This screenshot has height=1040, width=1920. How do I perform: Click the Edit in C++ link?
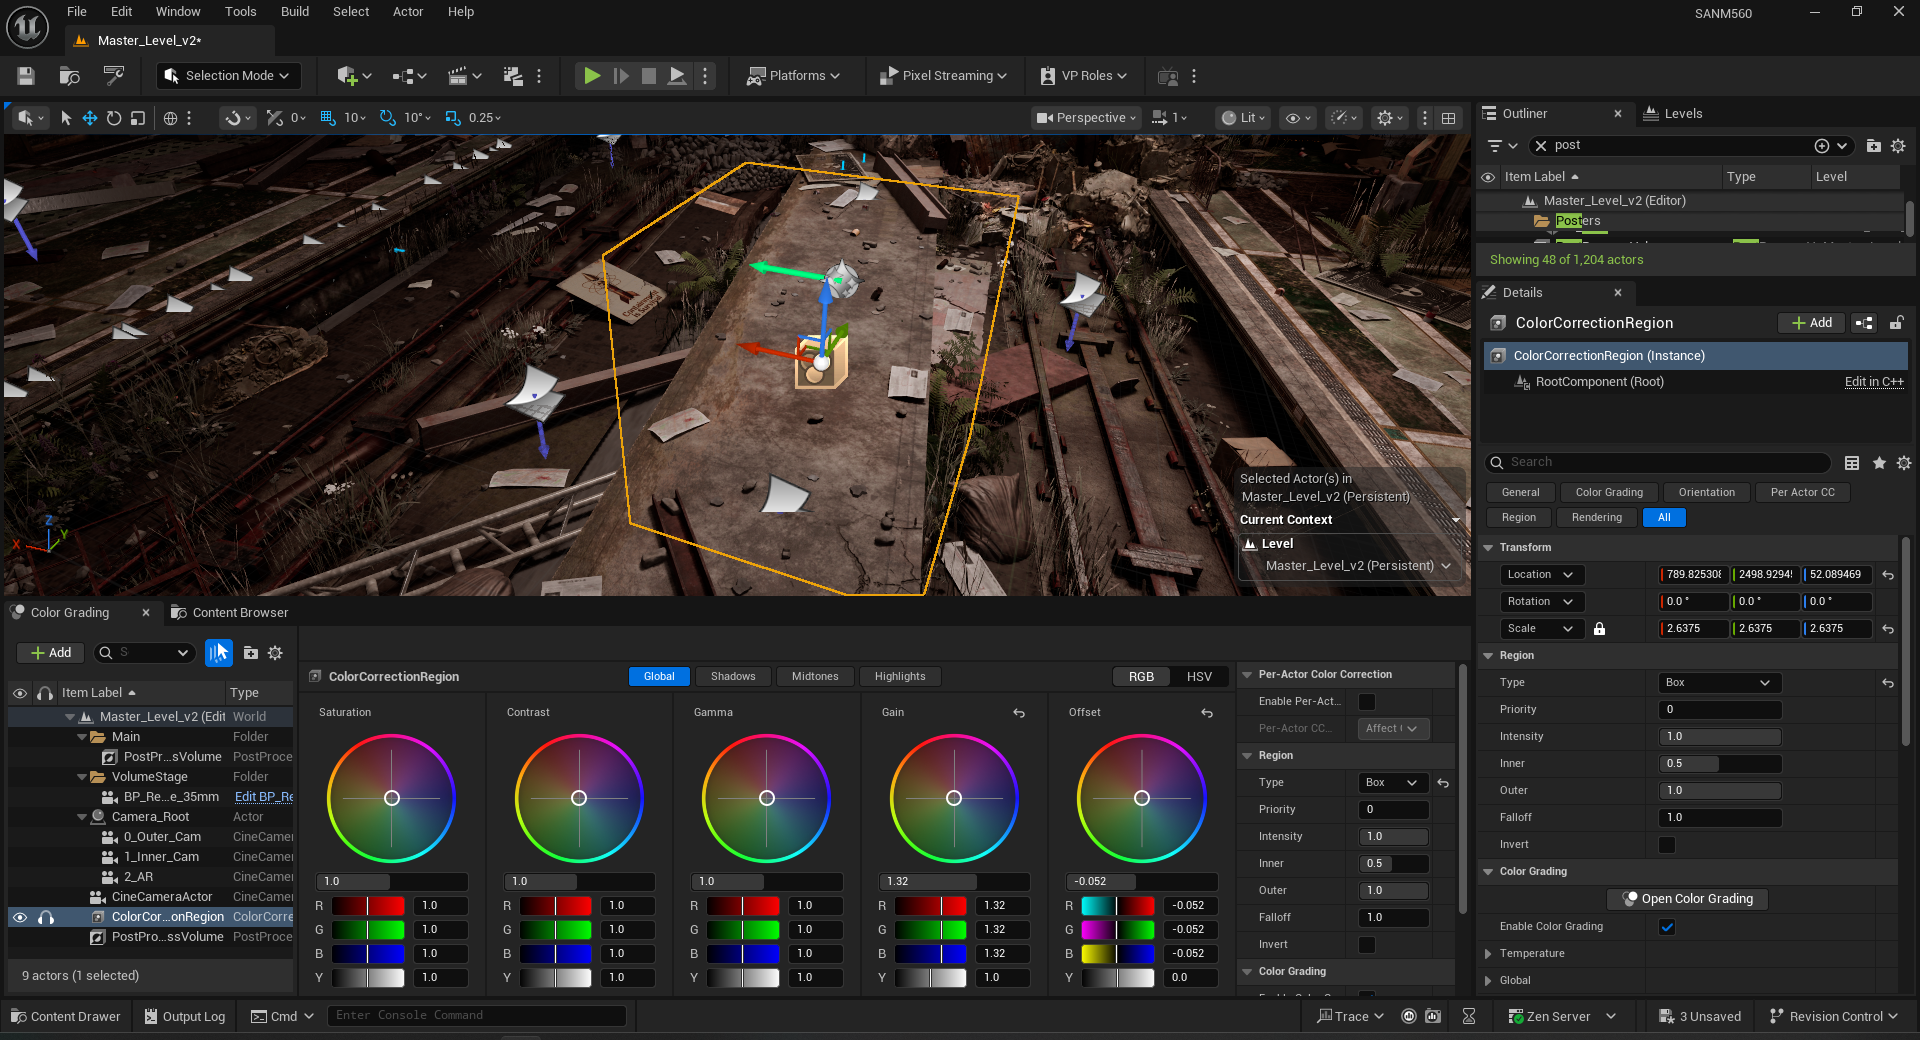pyautogui.click(x=1873, y=382)
